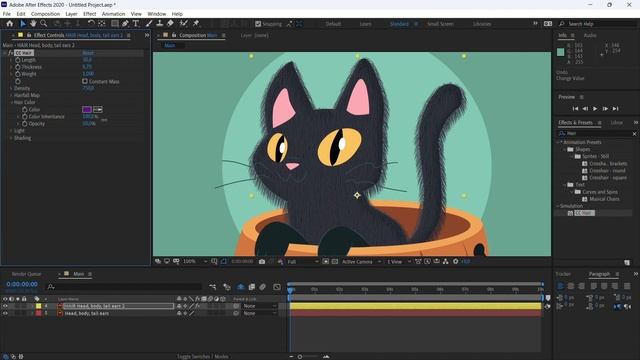Click the Length stopwatch icon
Viewport: 640px width, 360px height.
pos(18,60)
